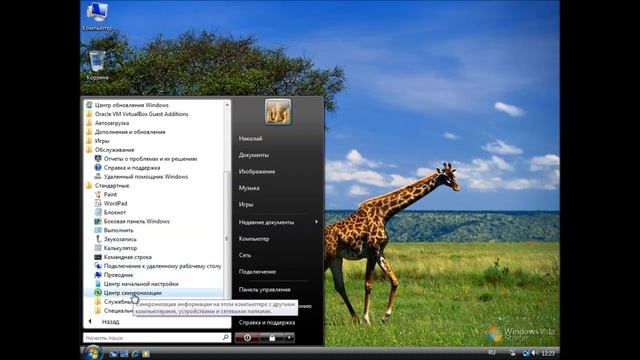The width and height of the screenshot is (640, 360).
Task: Open Калькулятор
Action: pos(116,248)
